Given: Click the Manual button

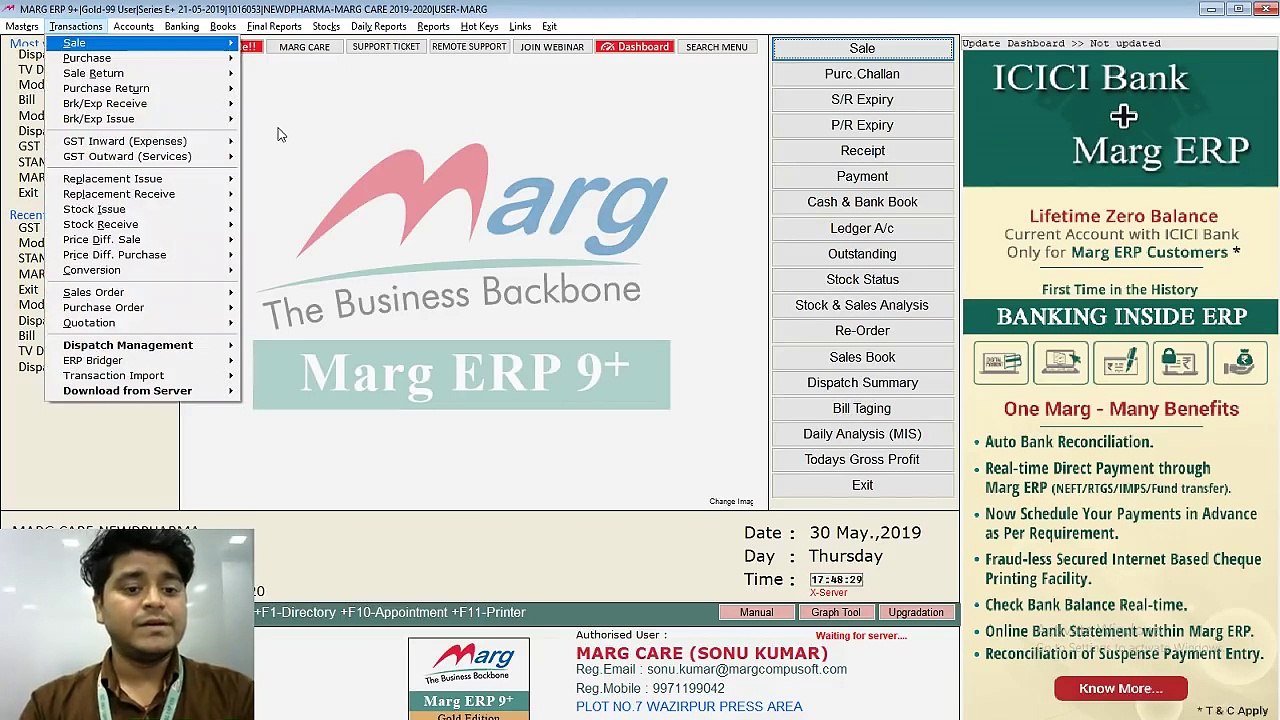Looking at the screenshot, I should 756,612.
